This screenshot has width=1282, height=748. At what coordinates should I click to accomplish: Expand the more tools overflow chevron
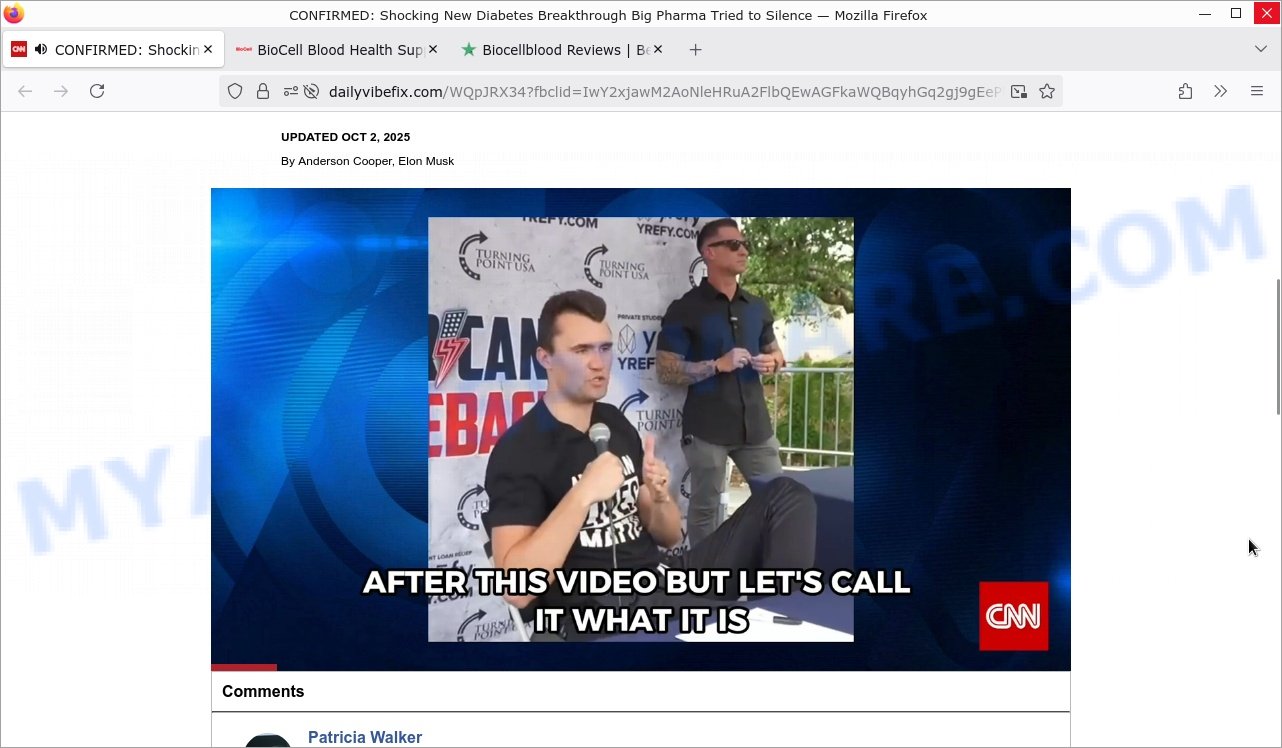[x=1220, y=91]
